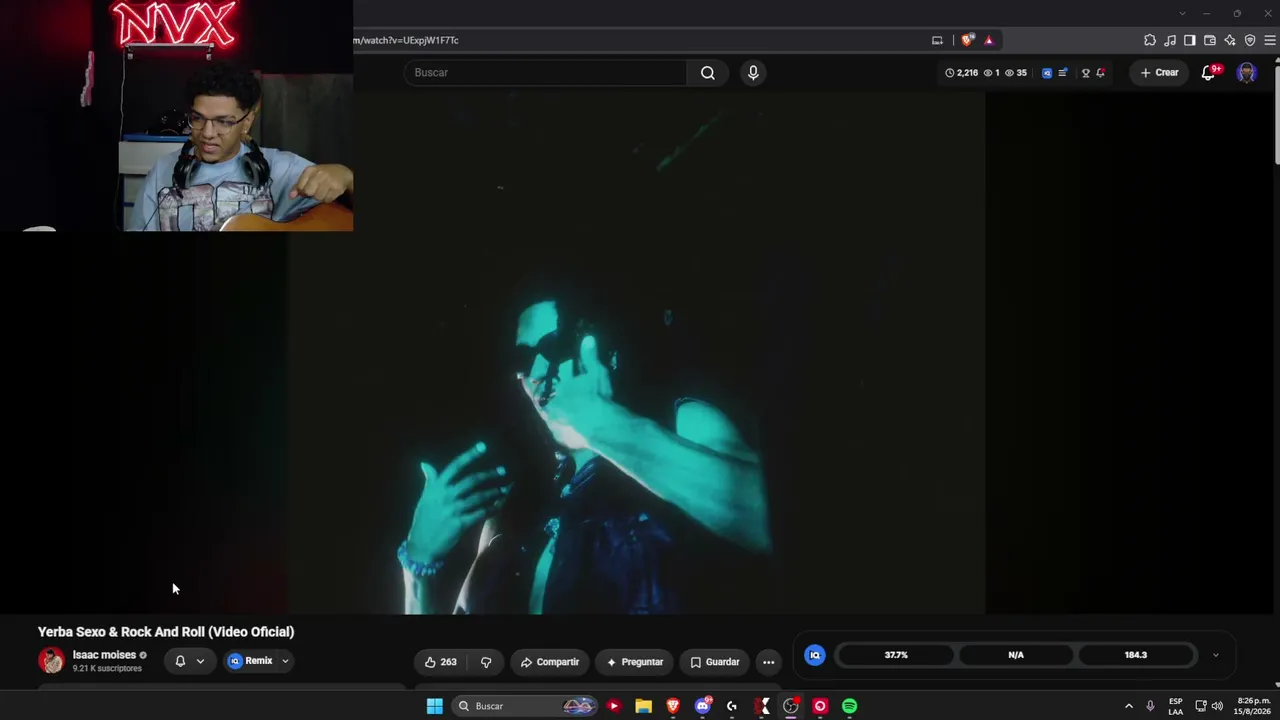Click the N/A stat pill
Image resolution: width=1280 pixels, height=720 pixels.
click(1016, 655)
